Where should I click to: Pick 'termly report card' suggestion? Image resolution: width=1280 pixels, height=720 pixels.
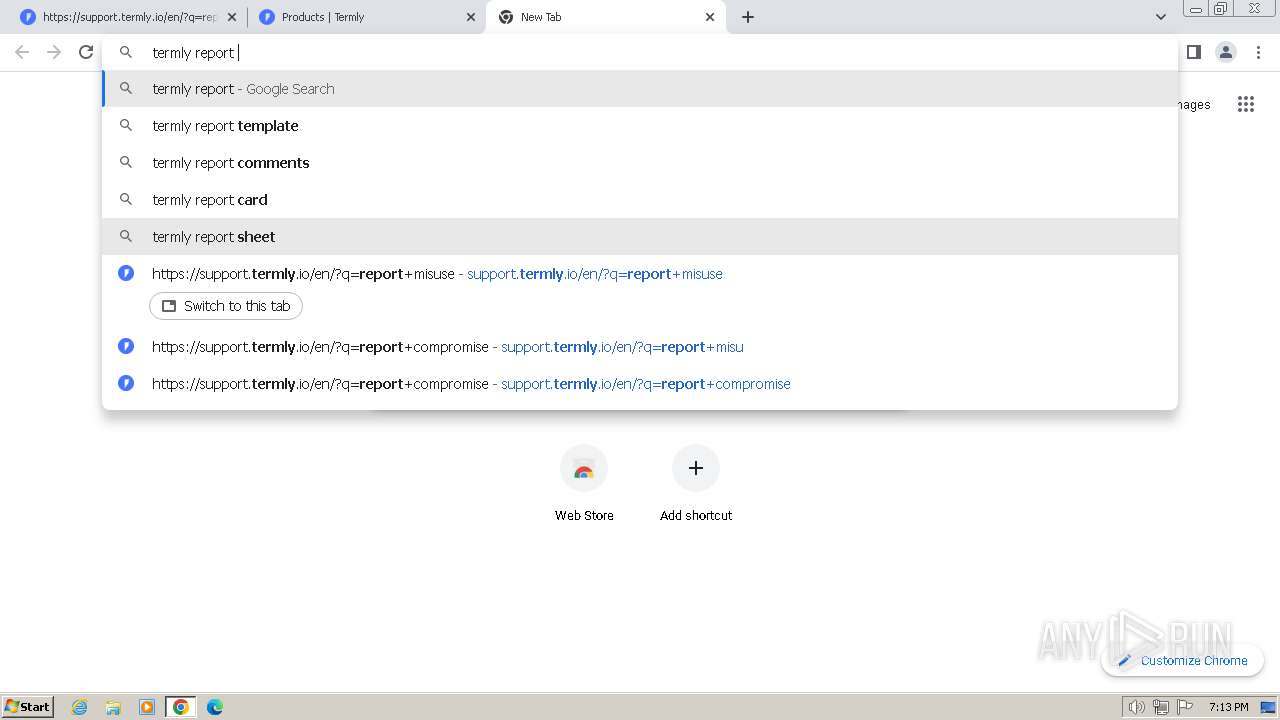click(x=640, y=200)
